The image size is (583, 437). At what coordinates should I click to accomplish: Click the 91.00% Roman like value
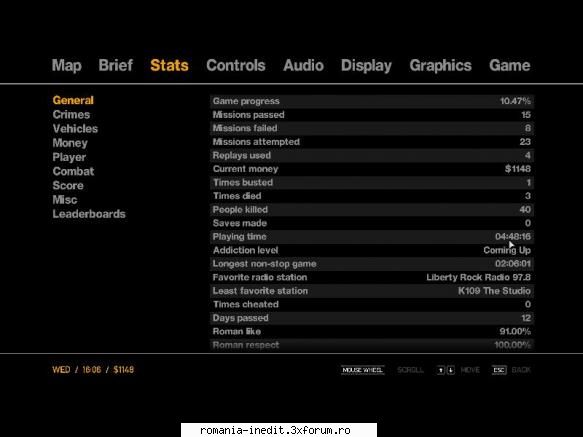[x=515, y=331]
